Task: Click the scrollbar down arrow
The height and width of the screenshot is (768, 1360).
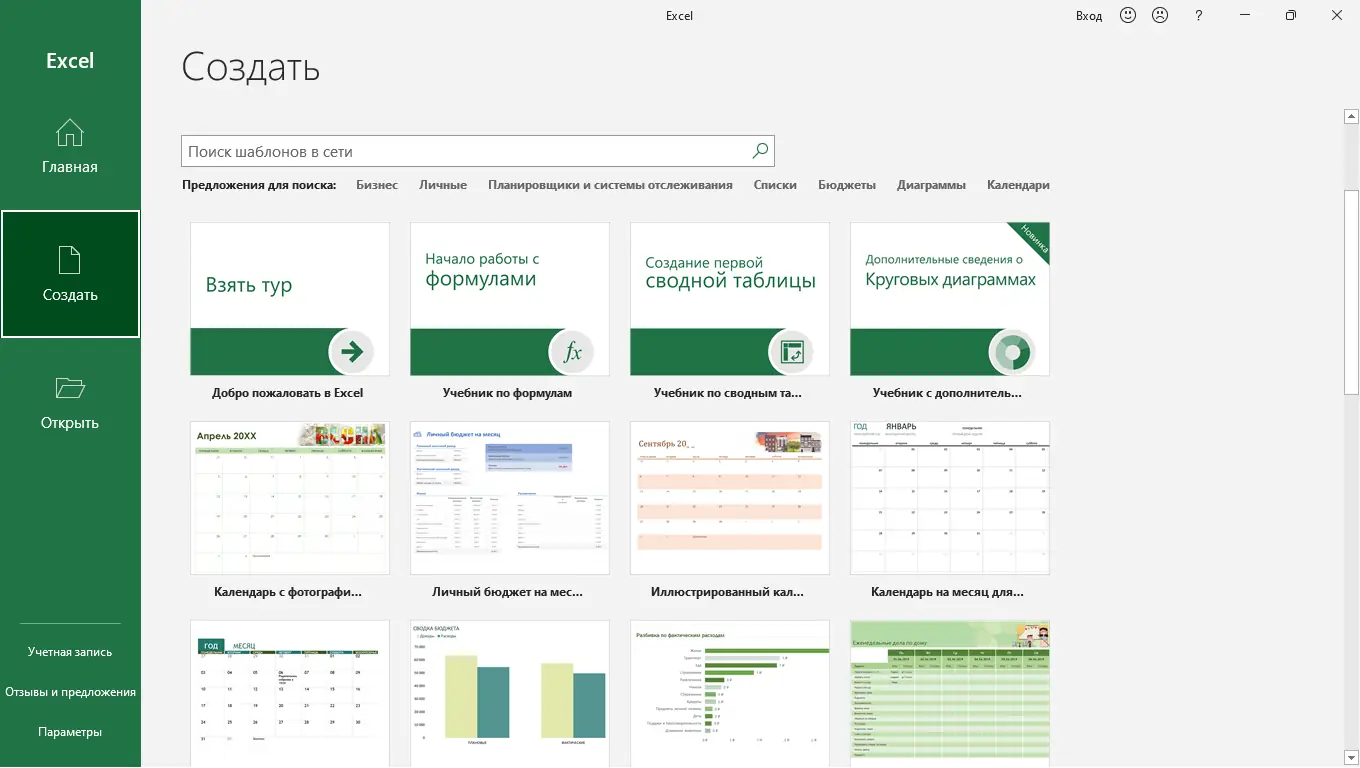Action: click(x=1351, y=757)
